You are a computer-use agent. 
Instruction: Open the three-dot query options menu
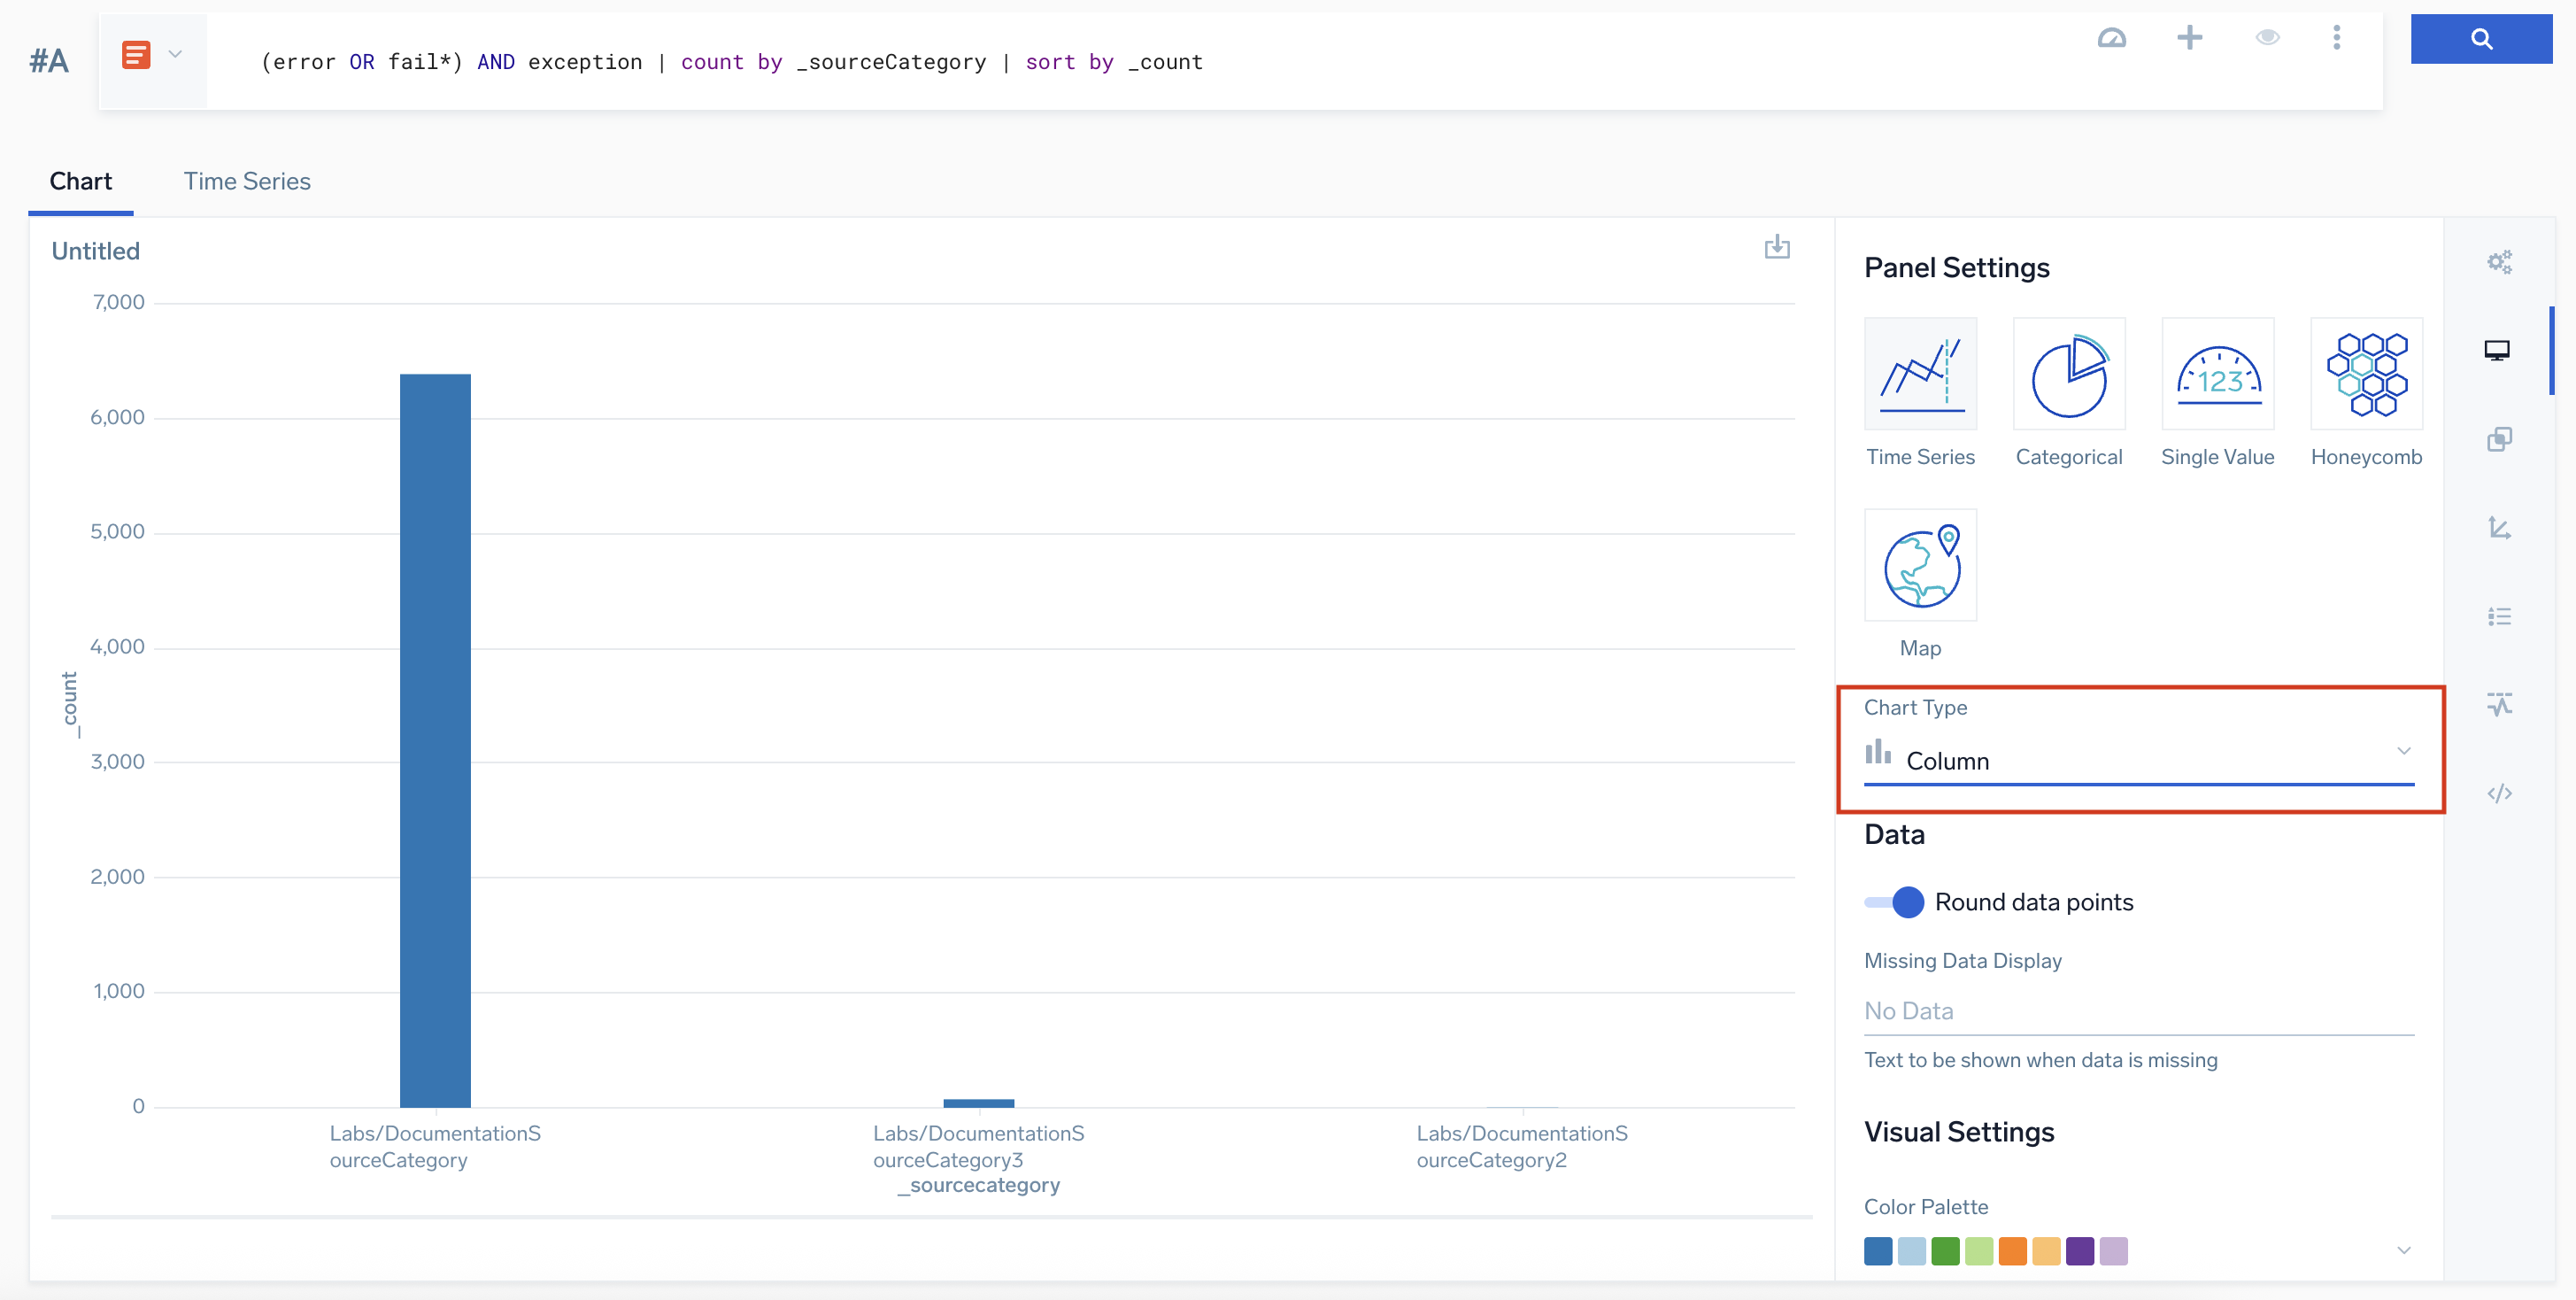tap(2336, 38)
